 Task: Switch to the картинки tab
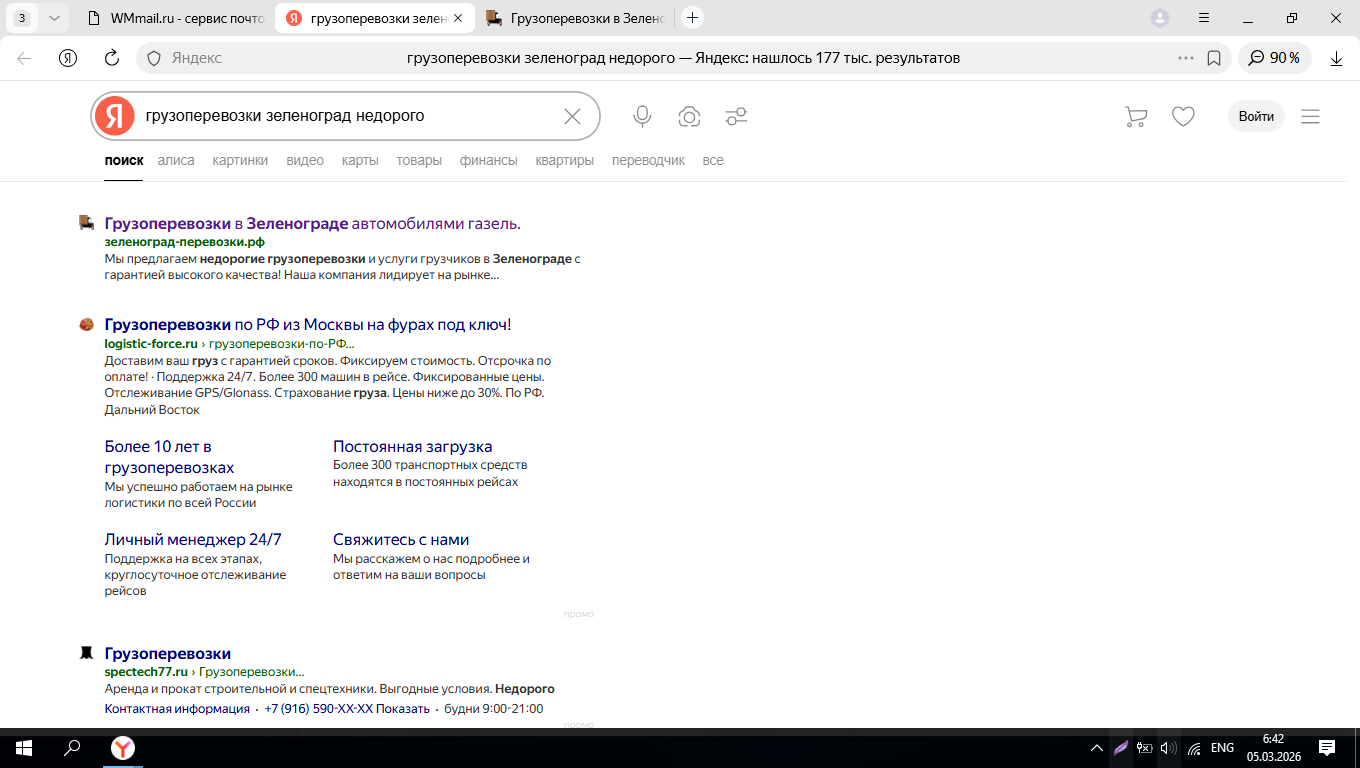click(x=240, y=160)
